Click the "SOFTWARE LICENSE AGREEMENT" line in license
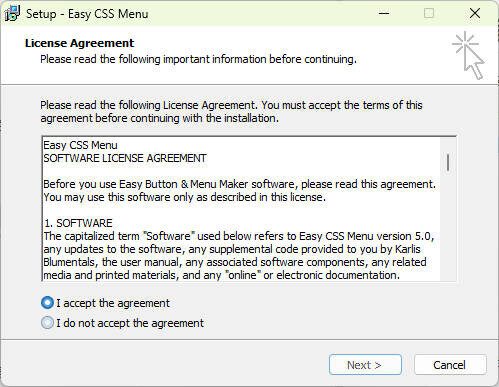Image resolution: width=499 pixels, height=387 pixels. point(125,158)
